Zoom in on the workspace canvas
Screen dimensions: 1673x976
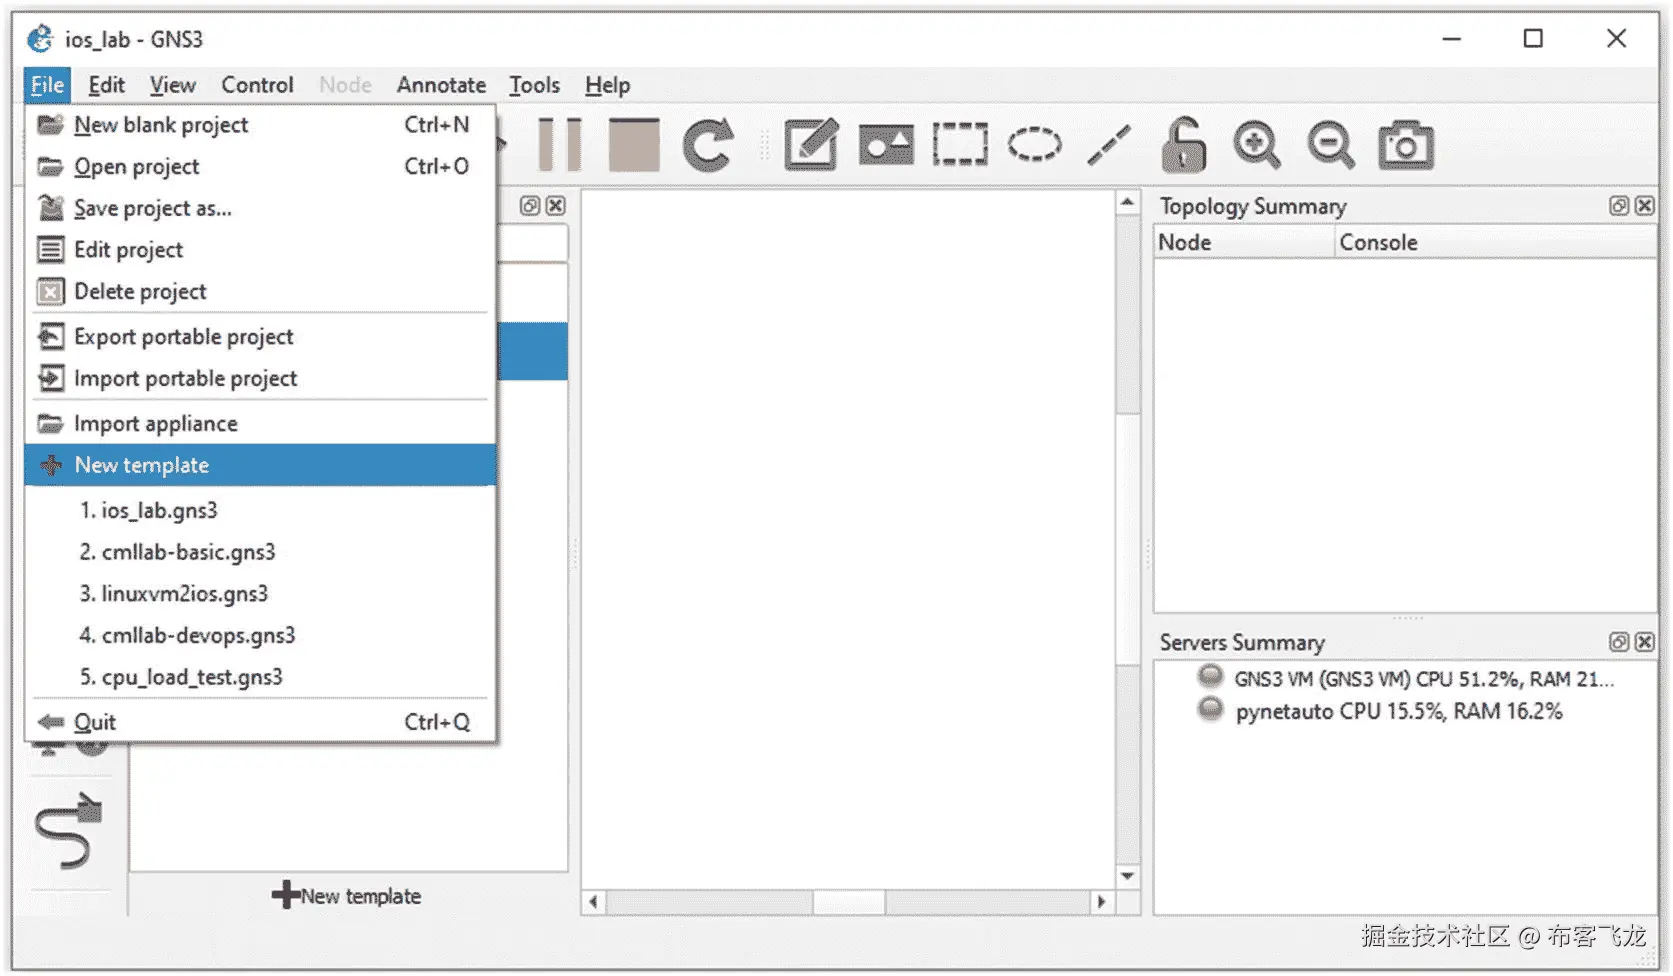tap(1257, 143)
